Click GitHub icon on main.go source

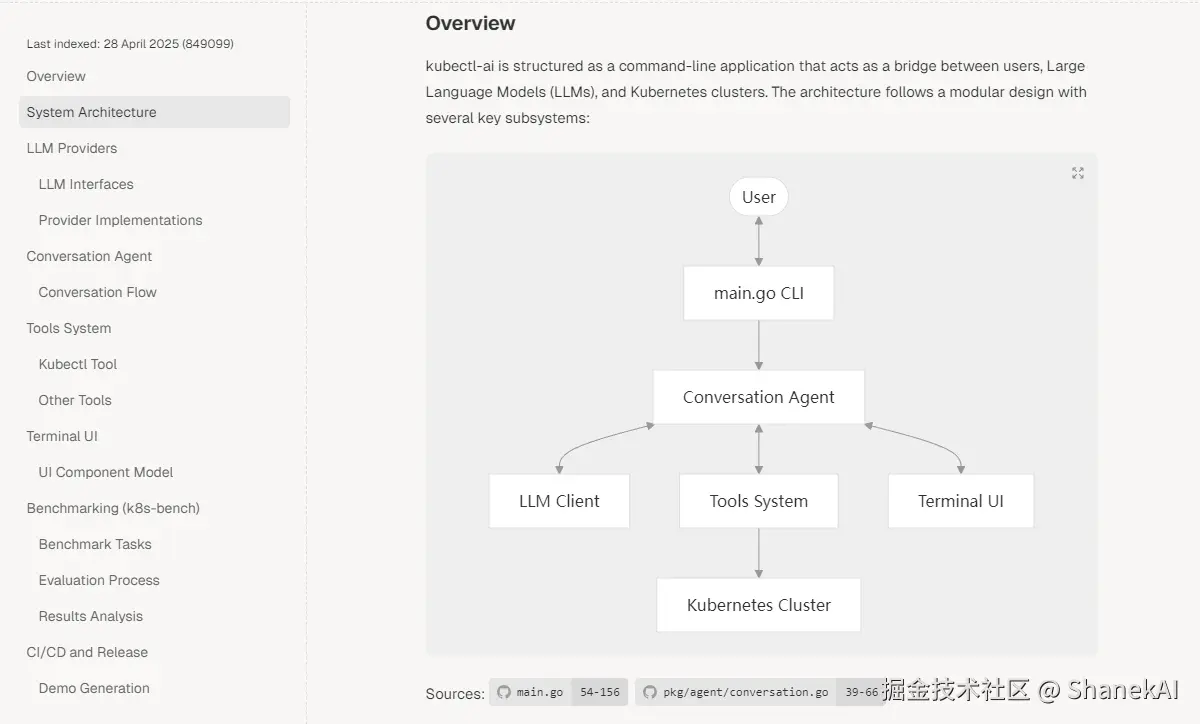(x=503, y=692)
